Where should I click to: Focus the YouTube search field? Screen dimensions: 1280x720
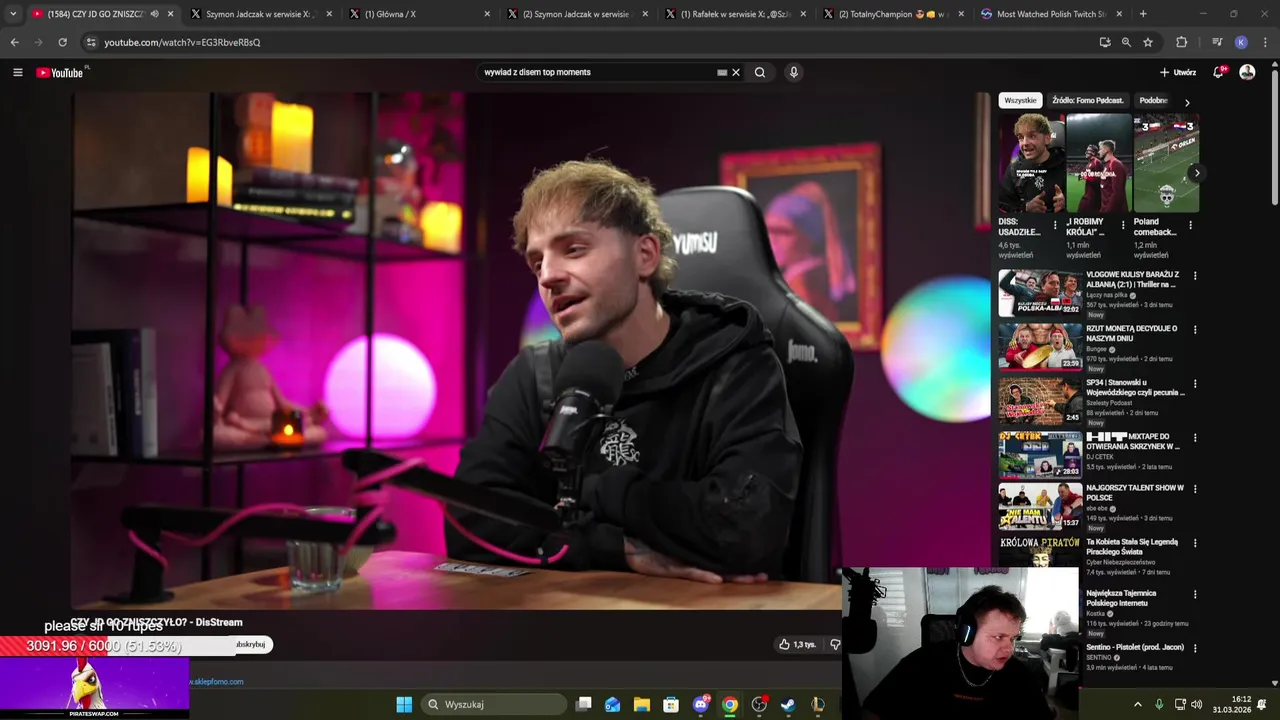[598, 72]
